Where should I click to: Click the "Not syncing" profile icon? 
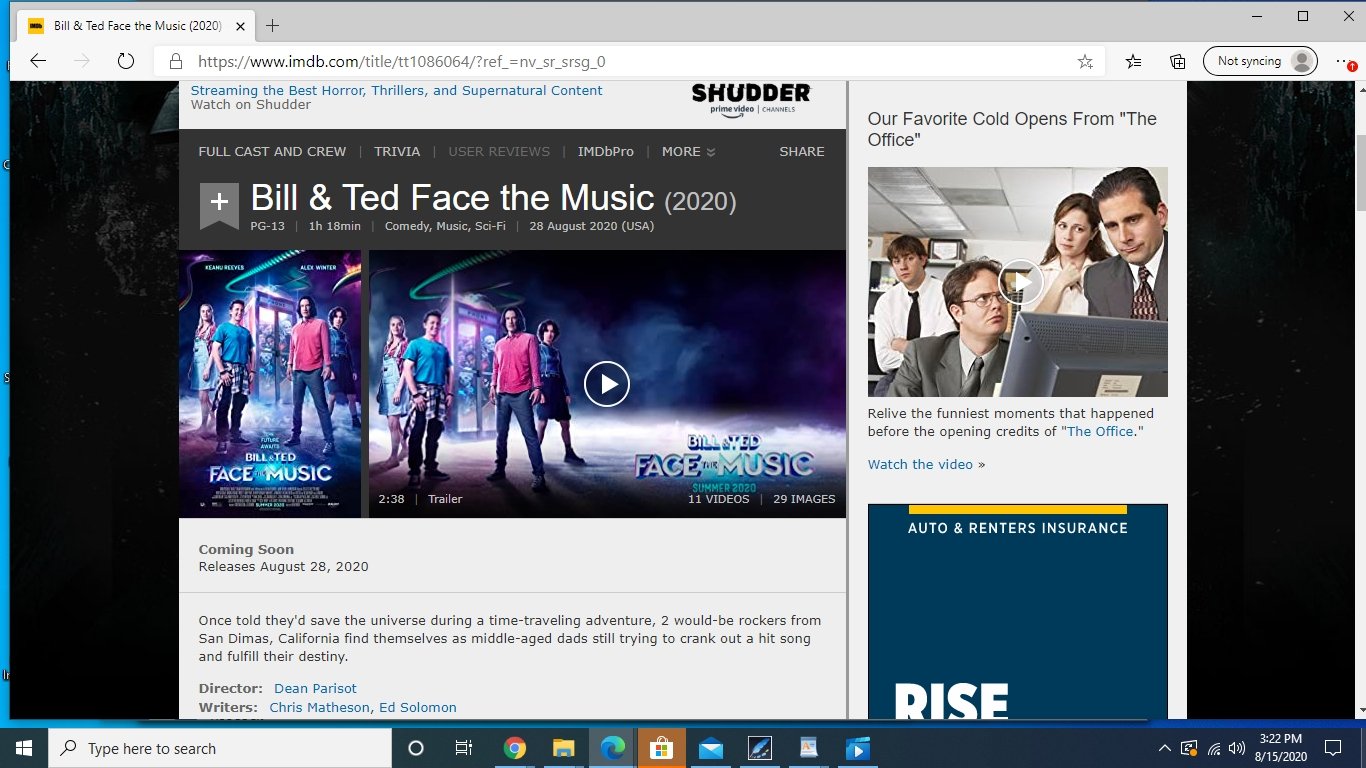[x=1259, y=61]
